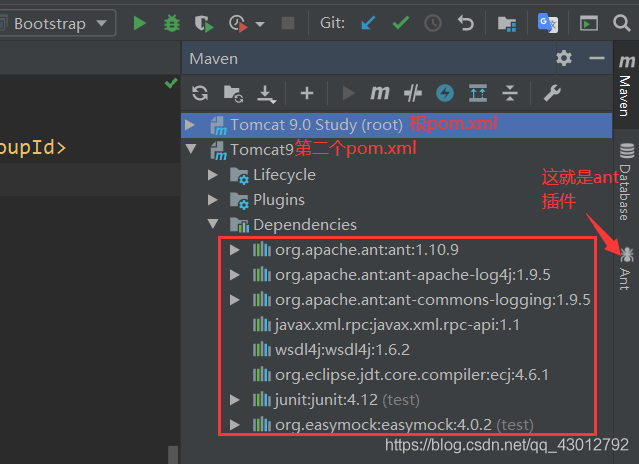Expand ant-apache-log4j:1.9.5 dependency

(234, 275)
